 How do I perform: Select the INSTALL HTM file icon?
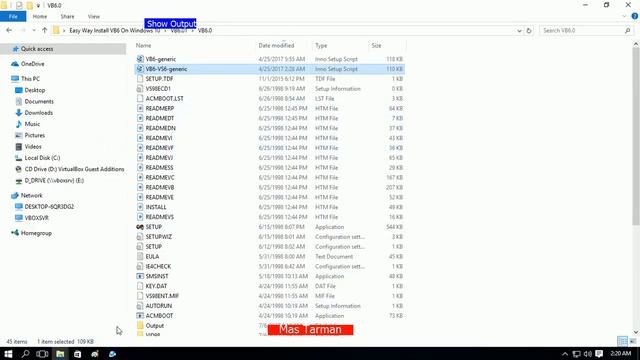[140, 207]
